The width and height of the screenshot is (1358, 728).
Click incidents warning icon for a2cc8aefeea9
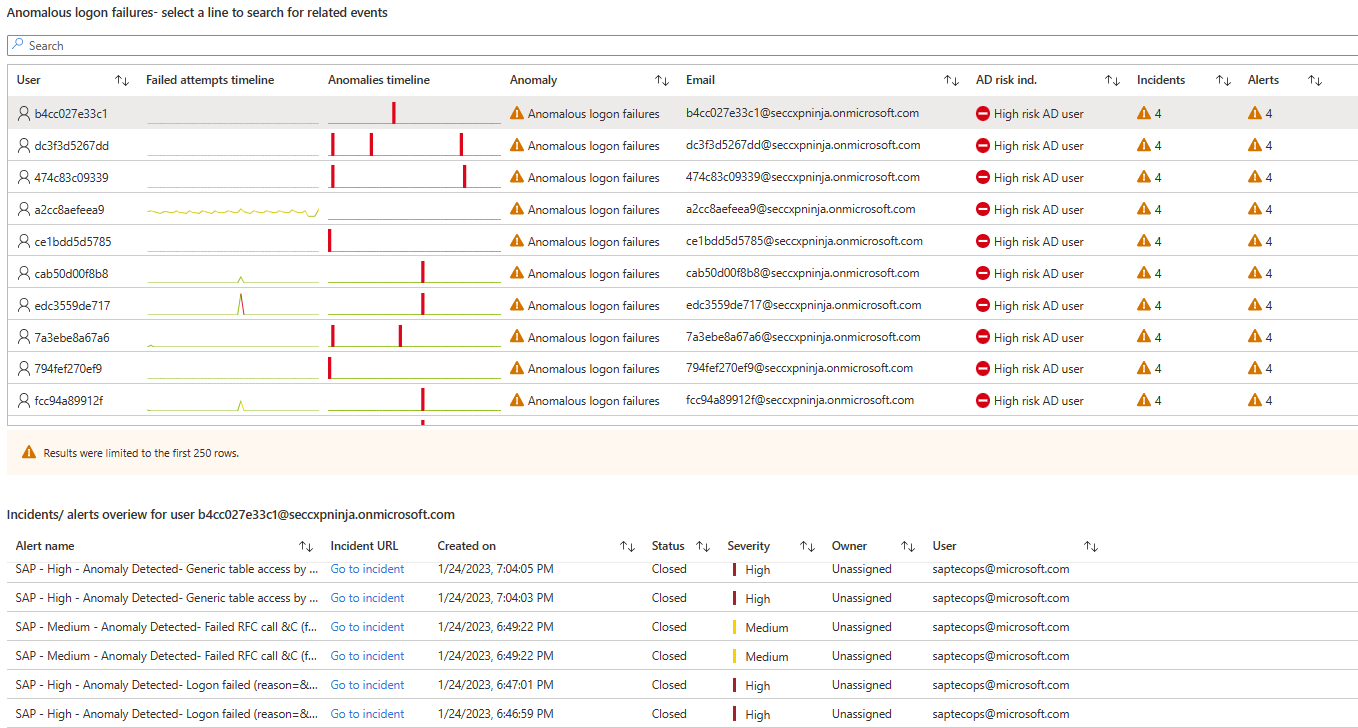coord(1144,209)
